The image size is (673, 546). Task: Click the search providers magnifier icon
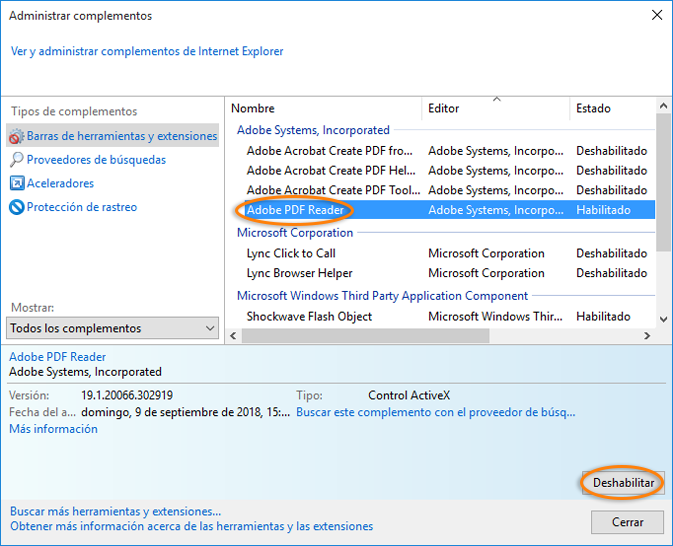click(x=16, y=160)
